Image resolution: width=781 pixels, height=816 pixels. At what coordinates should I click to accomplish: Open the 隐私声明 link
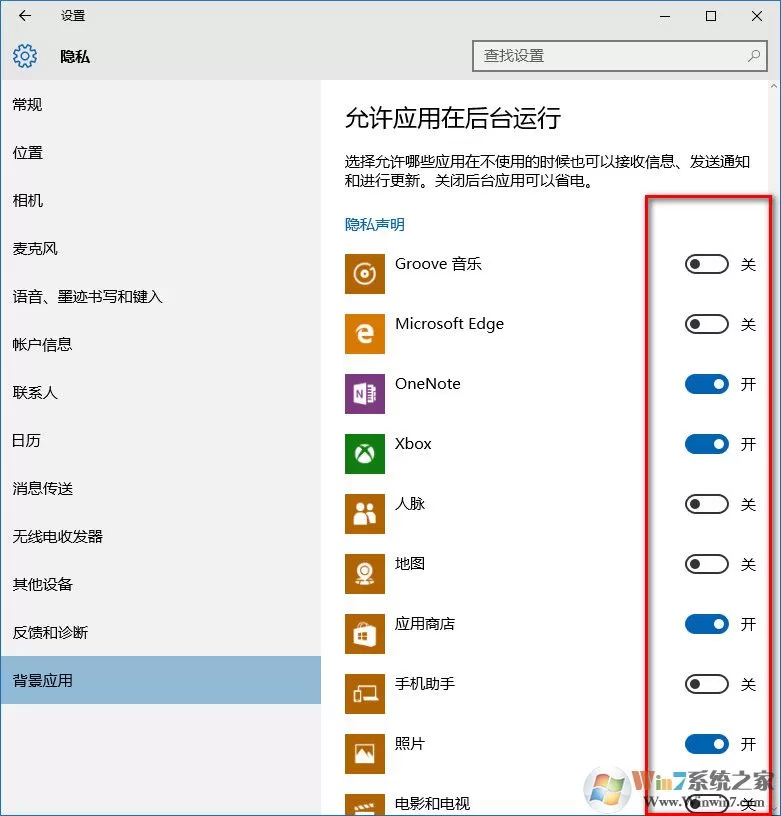click(375, 224)
